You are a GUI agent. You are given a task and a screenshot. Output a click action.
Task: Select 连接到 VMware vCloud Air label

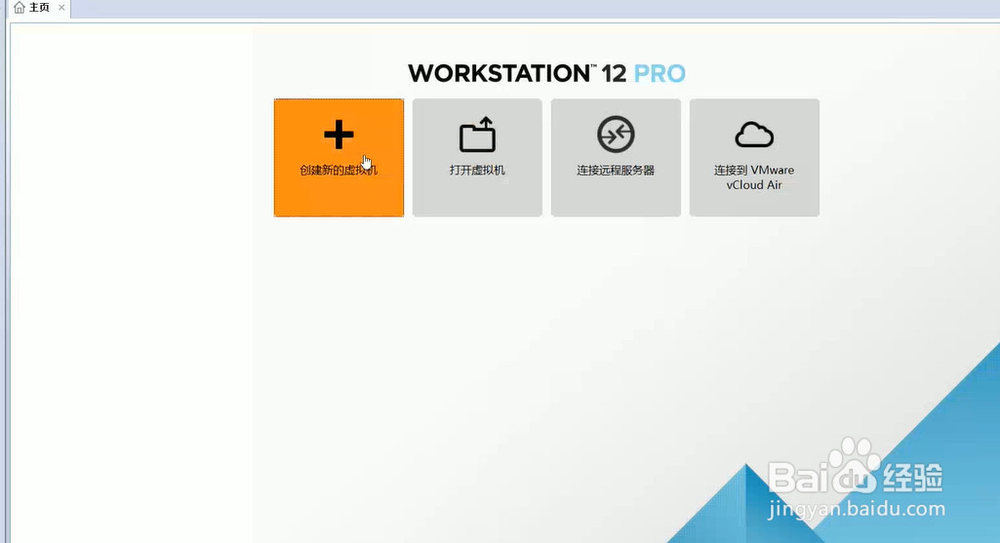point(754,177)
